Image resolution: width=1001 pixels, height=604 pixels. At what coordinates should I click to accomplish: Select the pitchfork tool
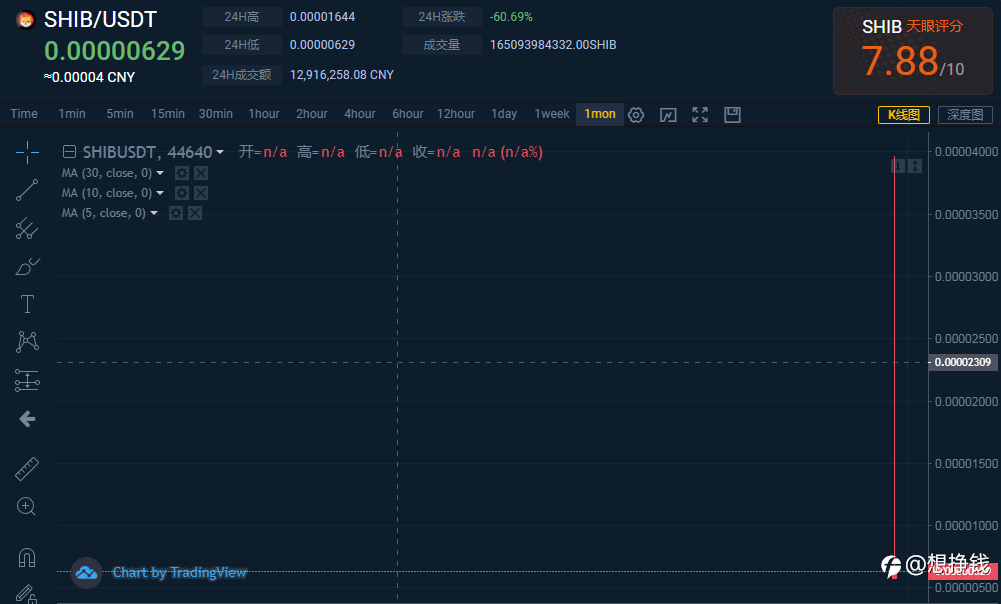(27, 229)
